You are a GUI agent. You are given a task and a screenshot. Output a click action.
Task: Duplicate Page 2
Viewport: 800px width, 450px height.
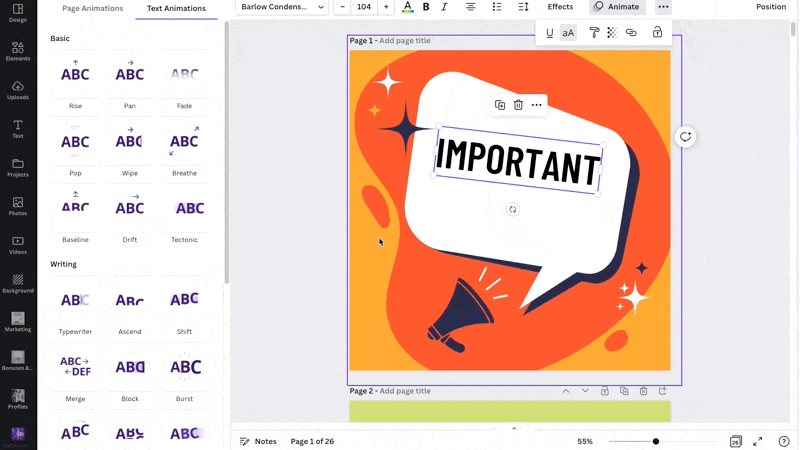[624, 391]
